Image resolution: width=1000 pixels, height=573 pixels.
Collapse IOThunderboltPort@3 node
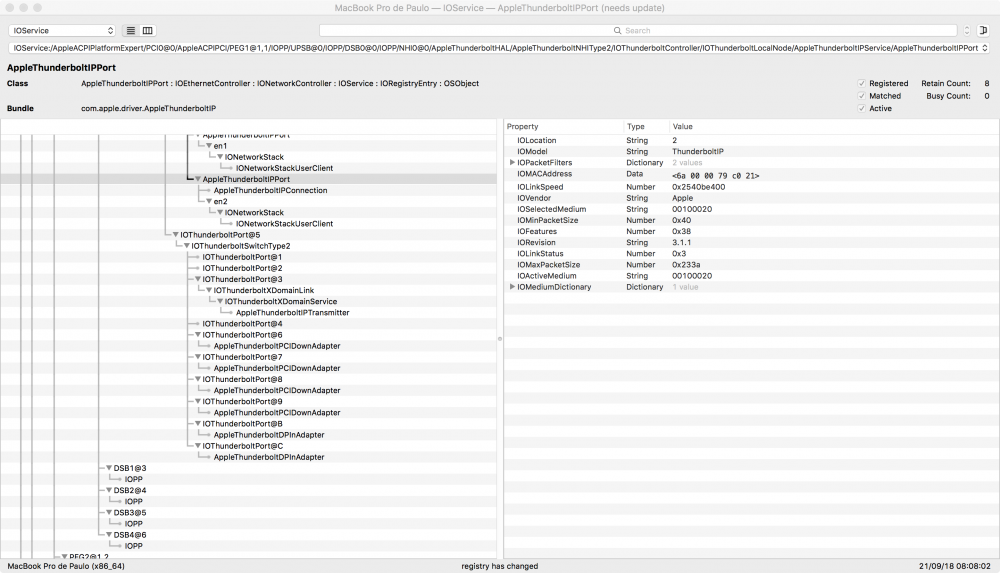pyautogui.click(x=198, y=279)
